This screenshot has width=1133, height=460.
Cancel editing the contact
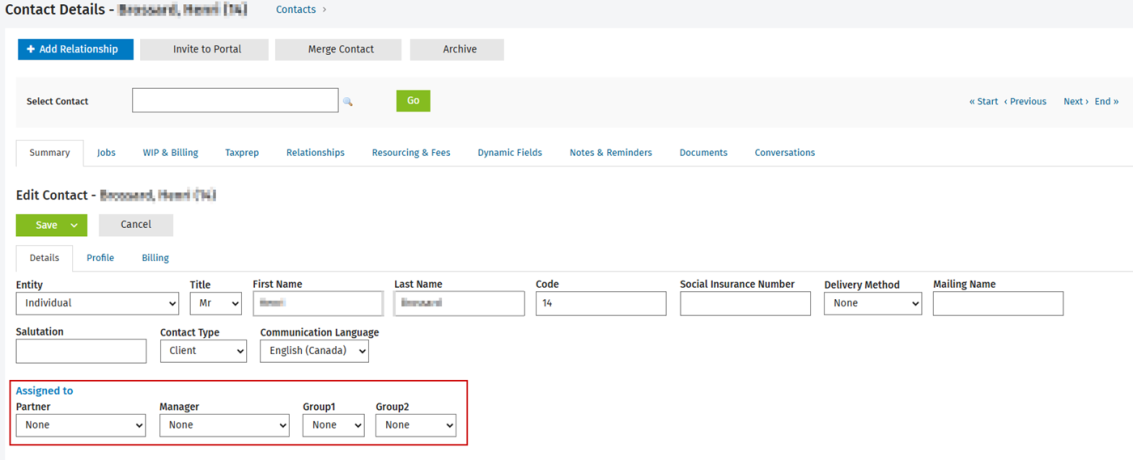tap(136, 225)
